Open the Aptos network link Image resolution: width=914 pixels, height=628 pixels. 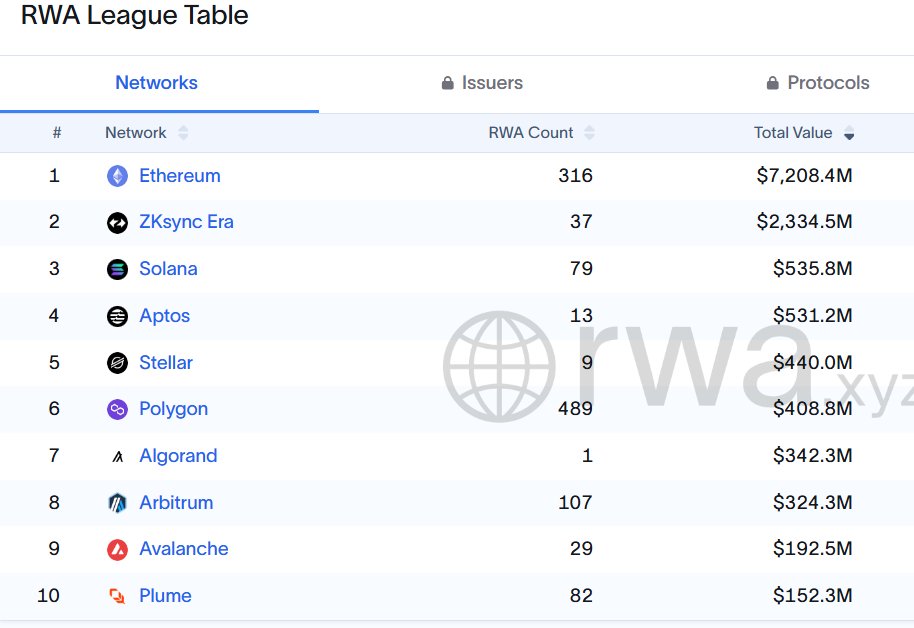pyautogui.click(x=164, y=316)
